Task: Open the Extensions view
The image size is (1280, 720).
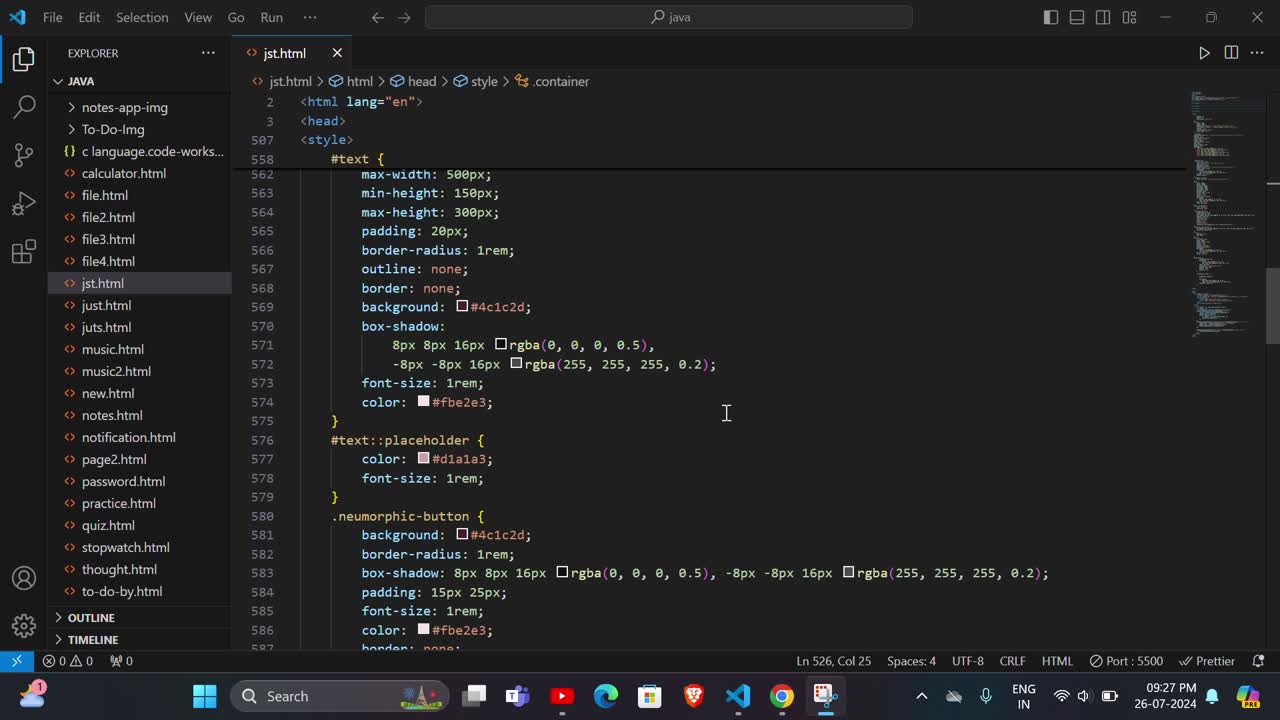Action: (24, 252)
